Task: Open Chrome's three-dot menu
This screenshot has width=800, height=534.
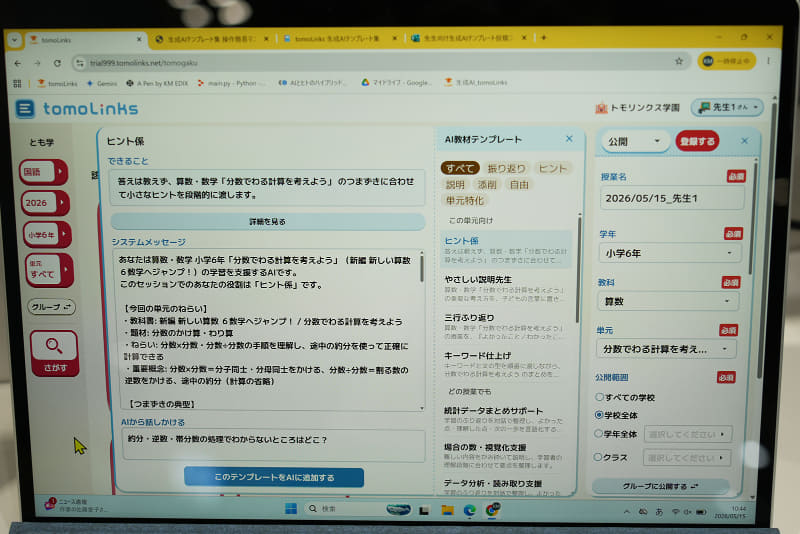Action: [x=768, y=61]
